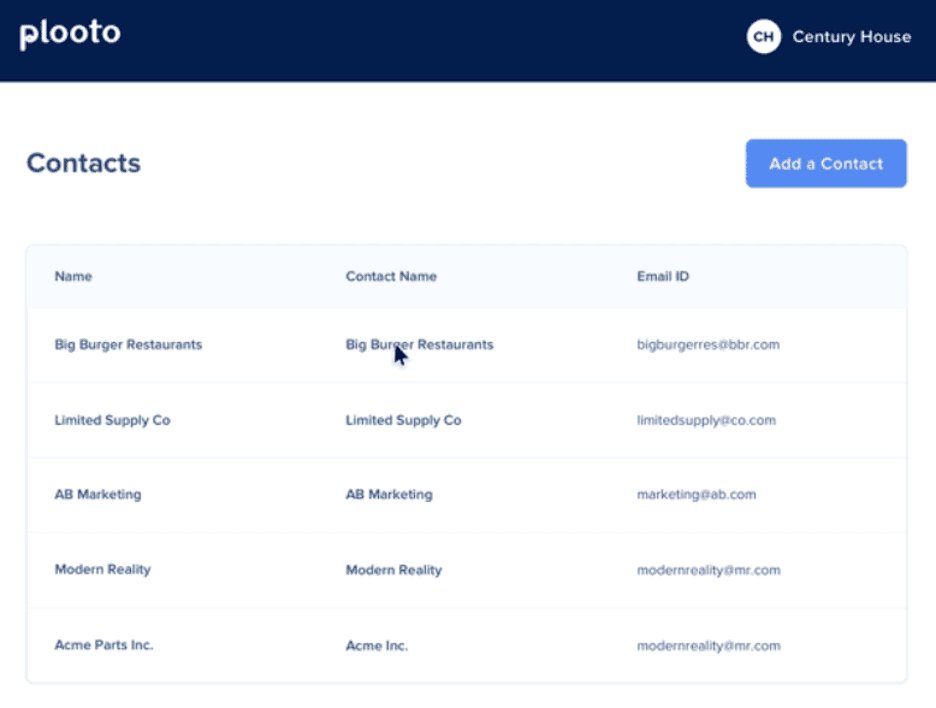Click the Contact Name column header
Viewport: 936px width, 708px height.
pyautogui.click(x=391, y=276)
